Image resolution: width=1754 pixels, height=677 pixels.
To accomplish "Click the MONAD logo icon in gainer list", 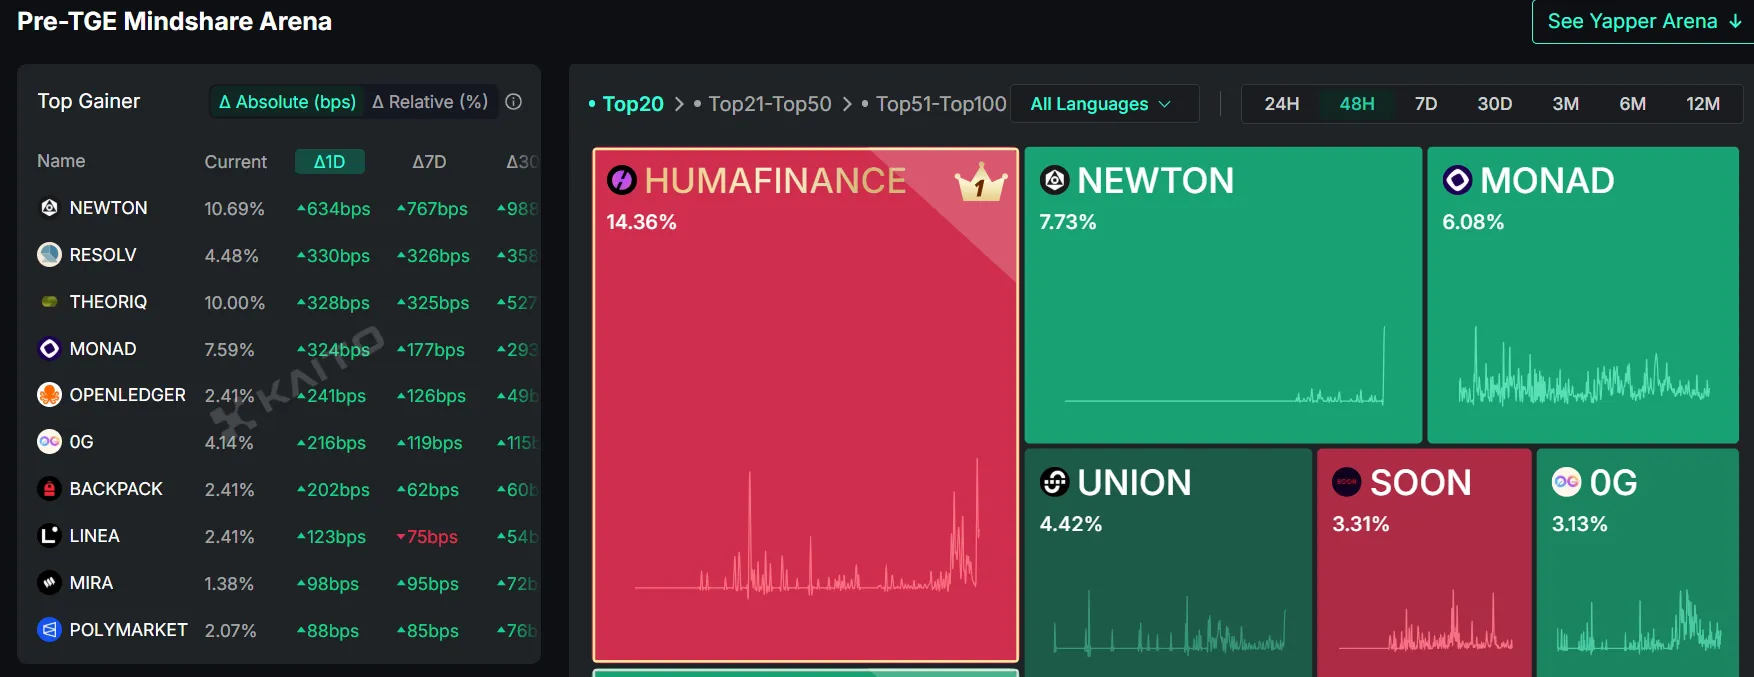I will (x=49, y=348).
